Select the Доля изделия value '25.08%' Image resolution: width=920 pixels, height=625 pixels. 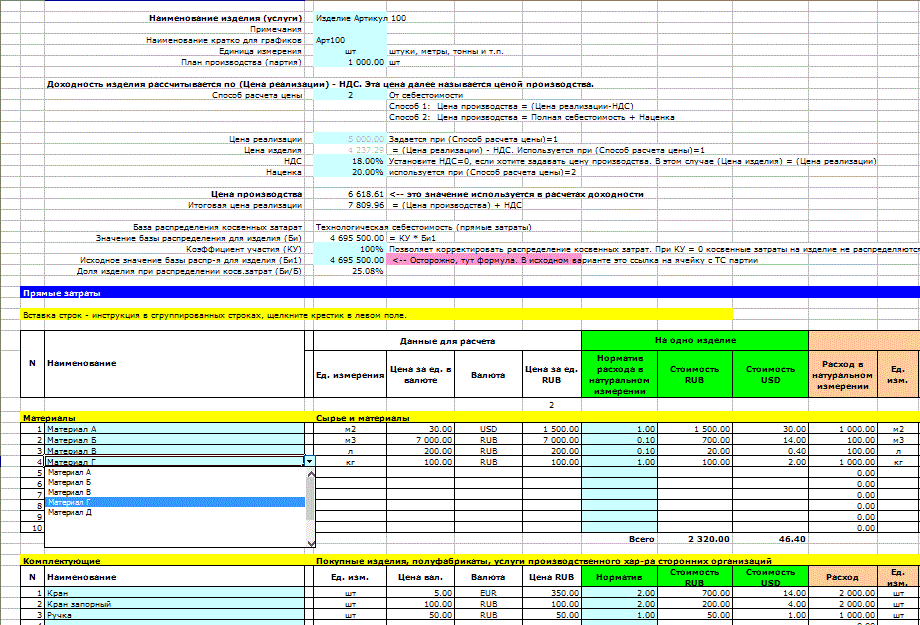click(350, 271)
